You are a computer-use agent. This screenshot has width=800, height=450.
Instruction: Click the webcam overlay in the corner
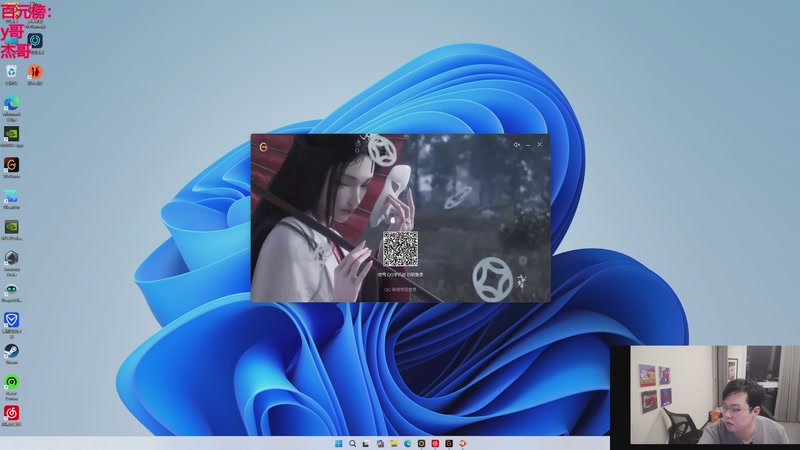coord(705,398)
